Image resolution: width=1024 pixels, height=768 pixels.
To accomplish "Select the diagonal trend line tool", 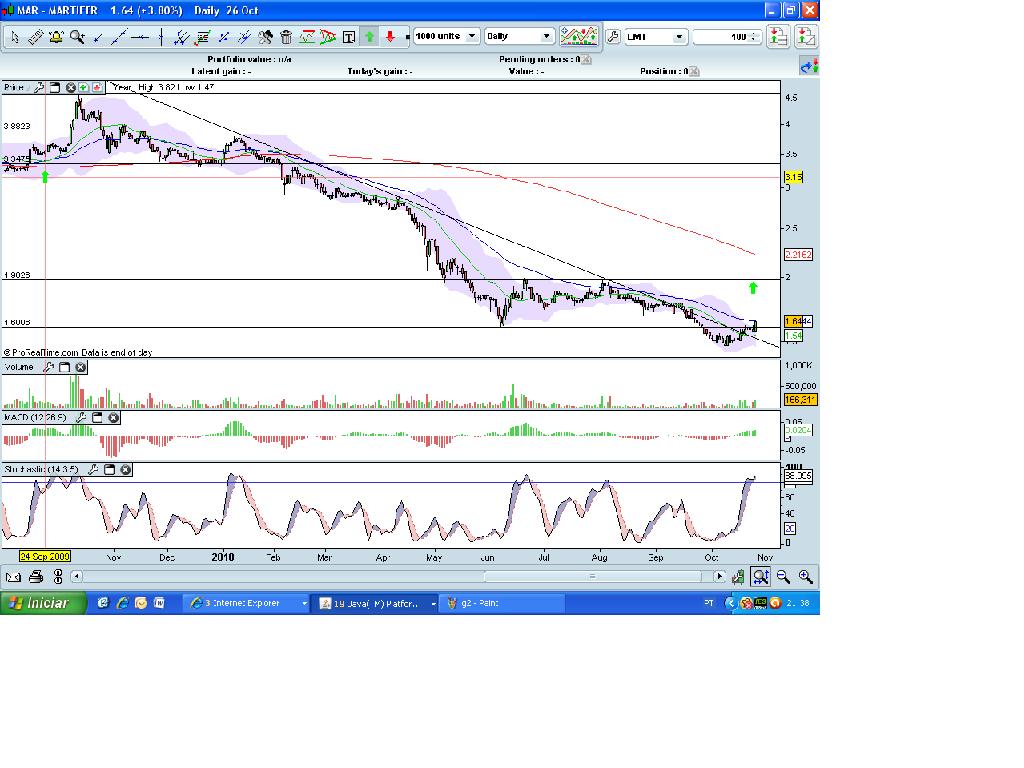I will tap(119, 37).
